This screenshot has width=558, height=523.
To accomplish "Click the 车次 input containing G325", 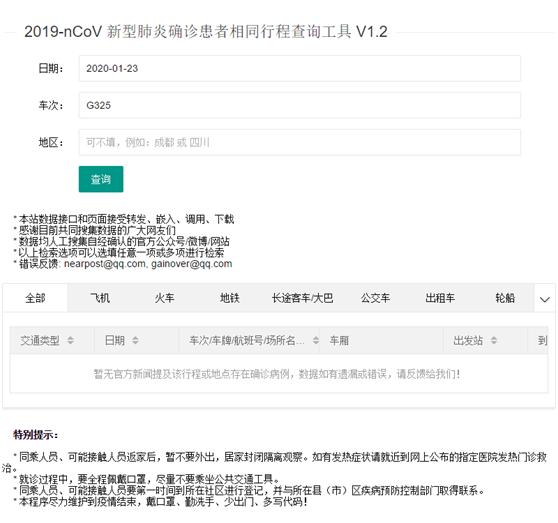I will (x=300, y=105).
